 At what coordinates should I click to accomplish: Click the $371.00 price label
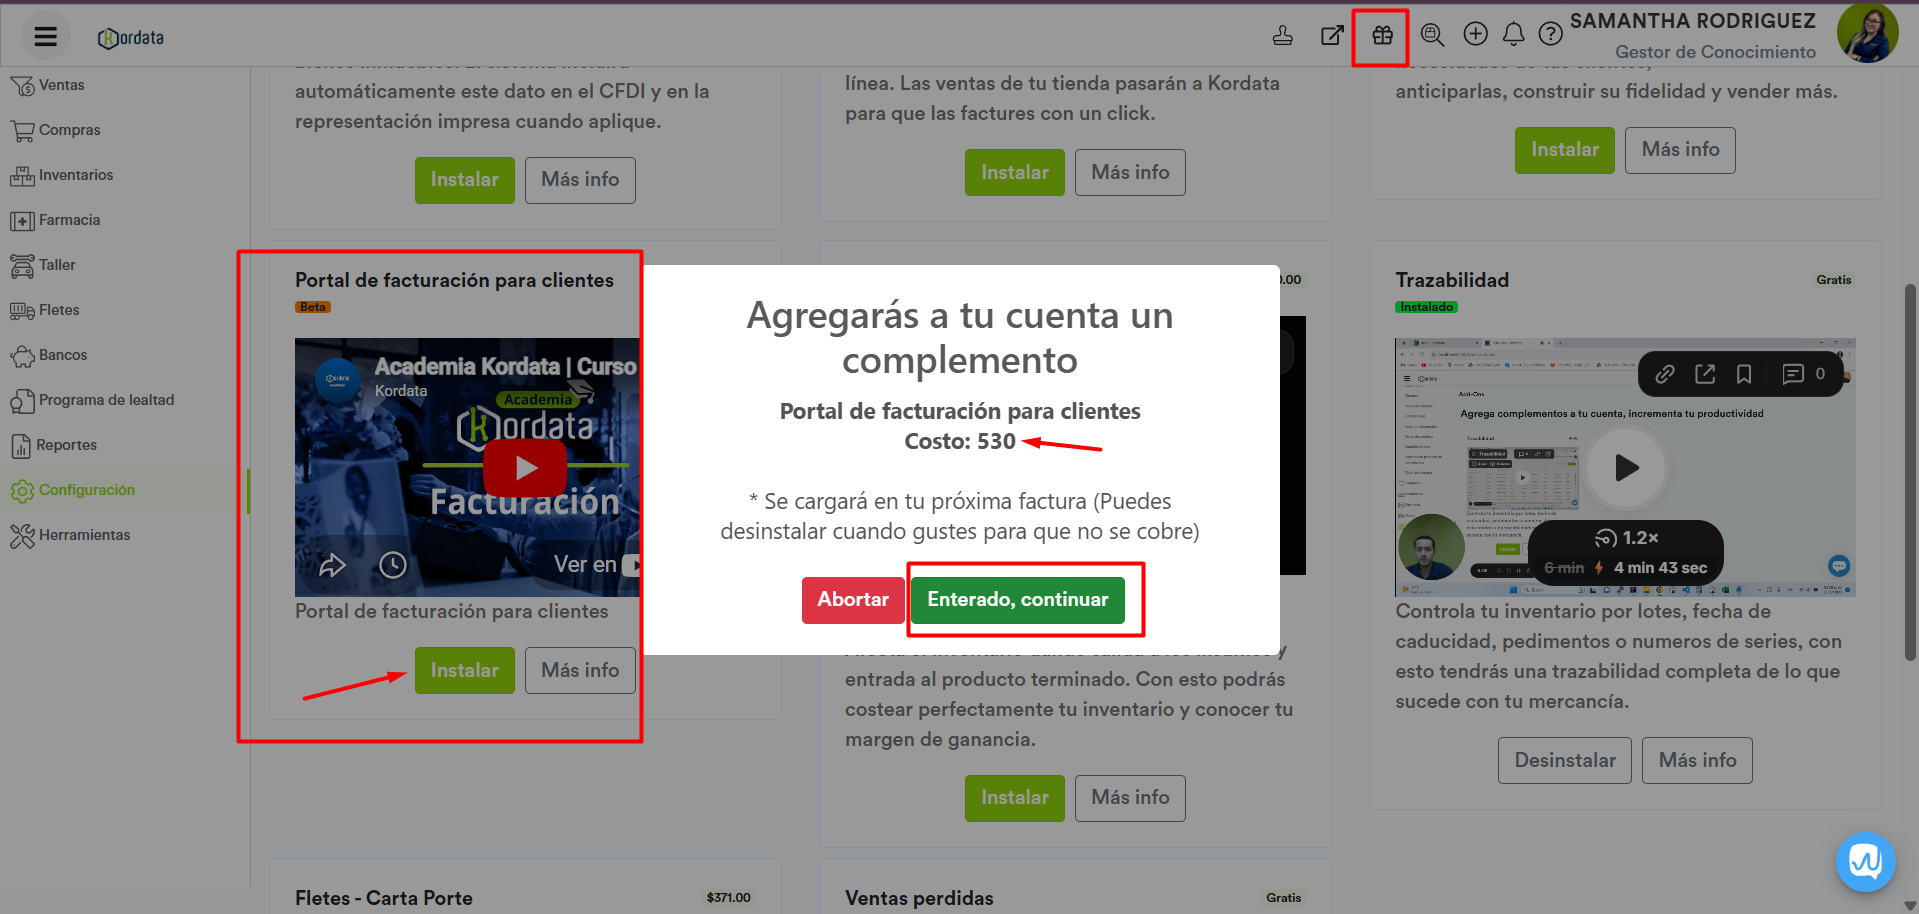pos(728,898)
